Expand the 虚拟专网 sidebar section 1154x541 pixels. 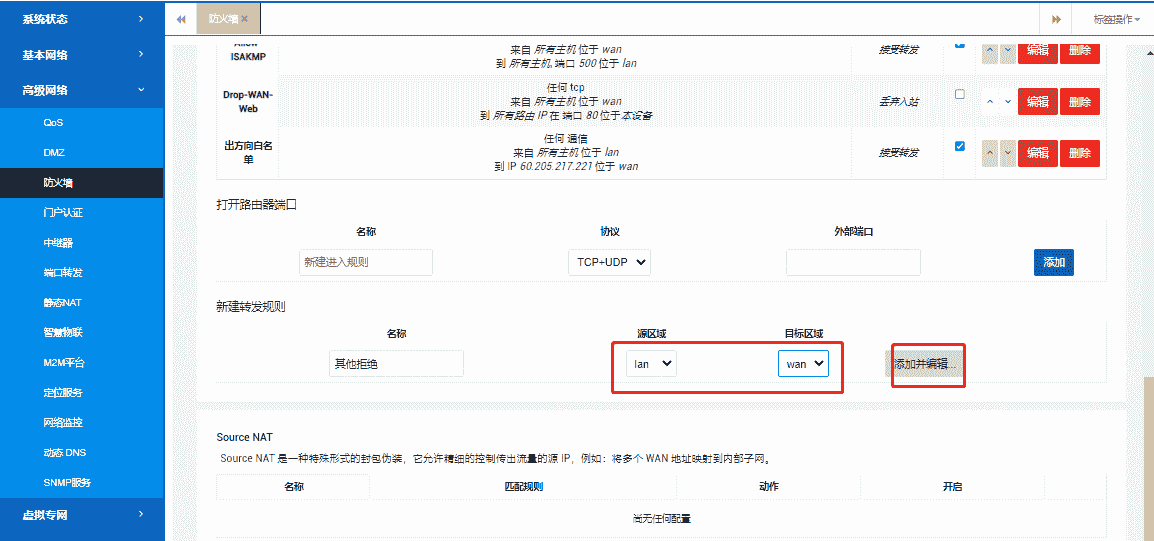coord(82,515)
